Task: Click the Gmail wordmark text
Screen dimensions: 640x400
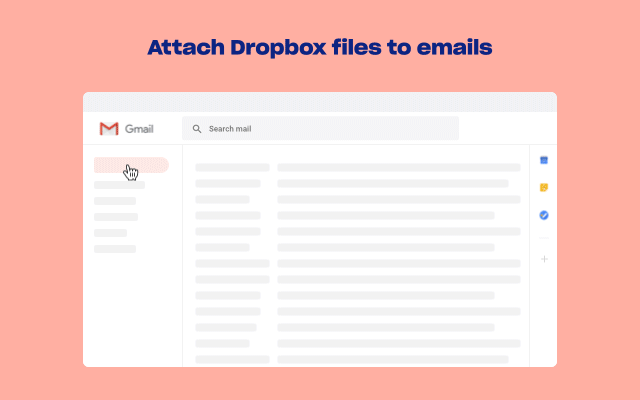Action: [138, 129]
